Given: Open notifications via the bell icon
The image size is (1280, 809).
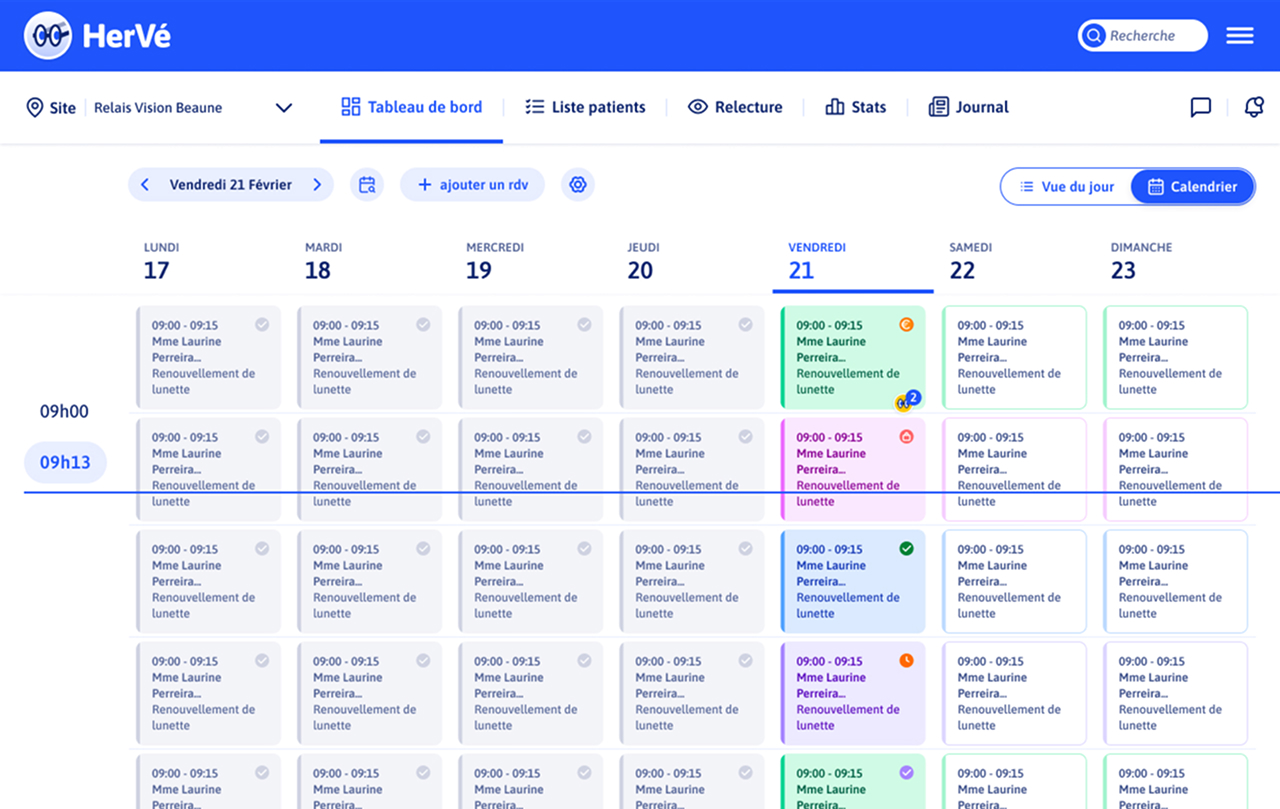Looking at the screenshot, I should pos(1254,107).
